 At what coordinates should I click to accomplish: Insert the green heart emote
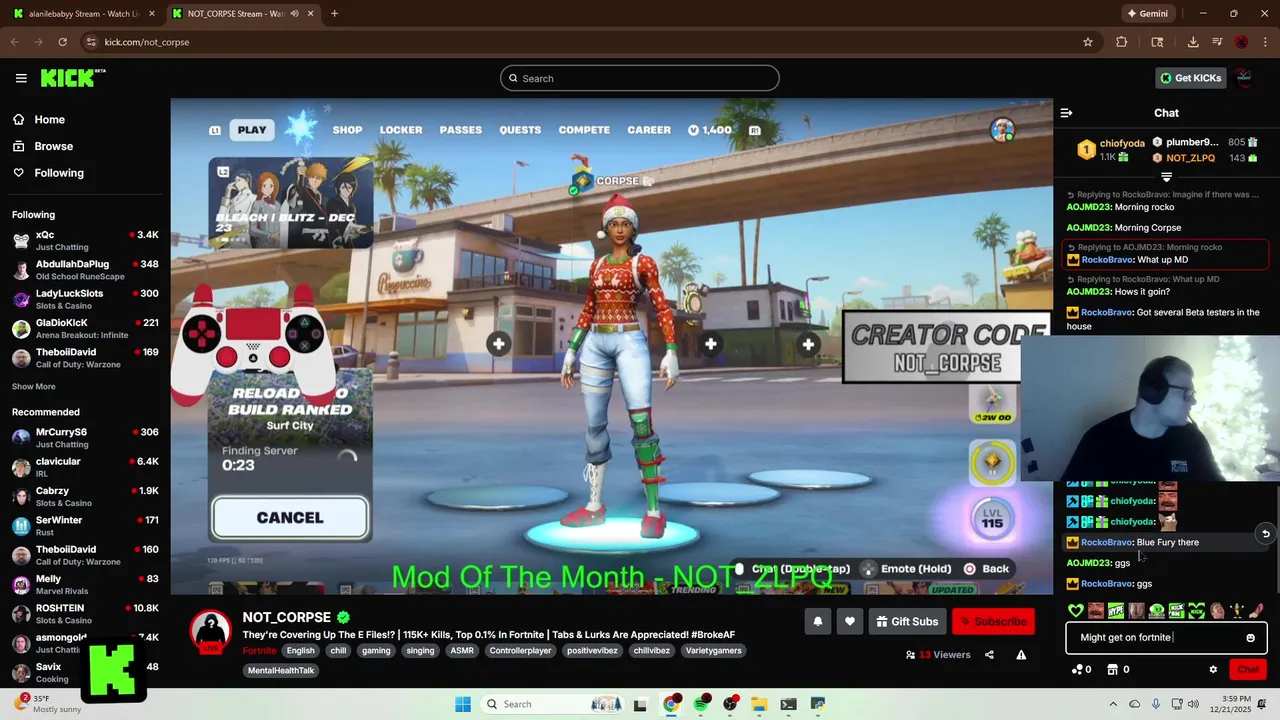click(1076, 610)
